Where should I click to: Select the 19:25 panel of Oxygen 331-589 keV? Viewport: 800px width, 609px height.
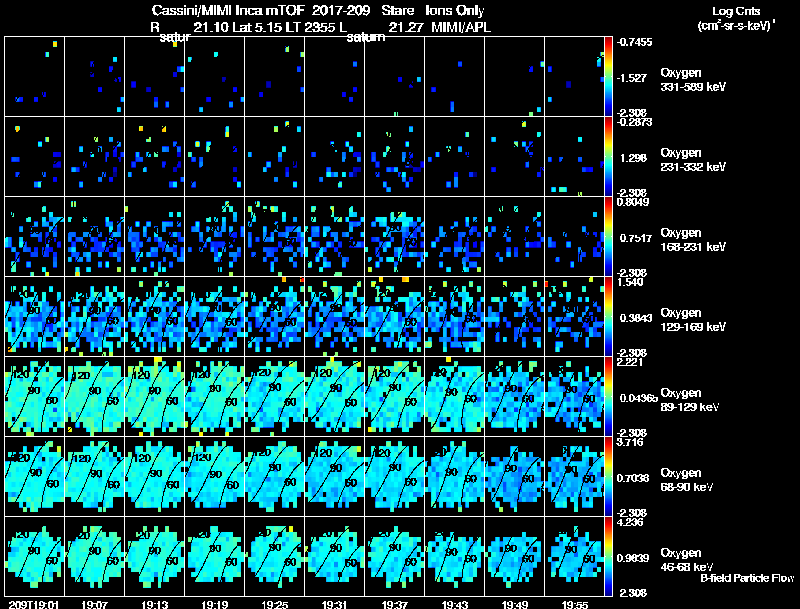pos(274,77)
